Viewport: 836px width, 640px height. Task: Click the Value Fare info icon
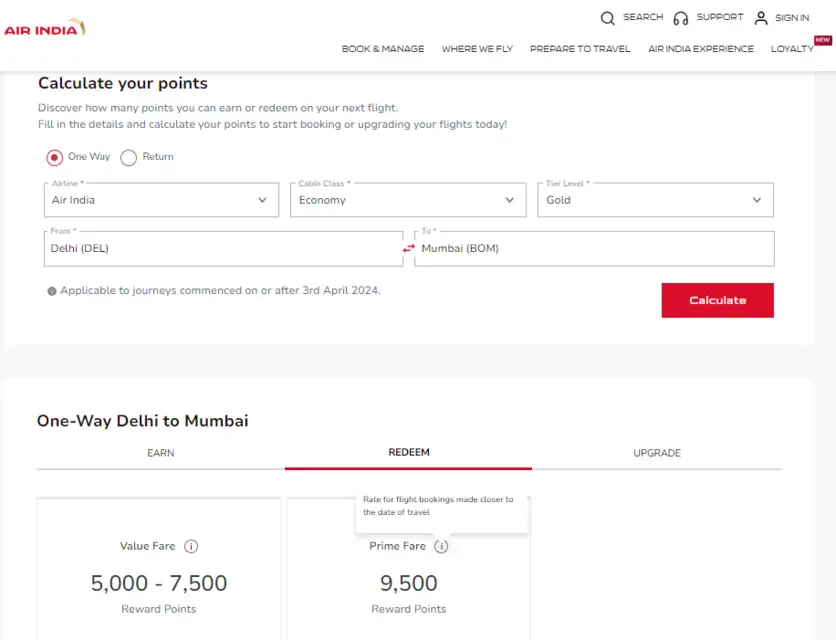point(191,546)
